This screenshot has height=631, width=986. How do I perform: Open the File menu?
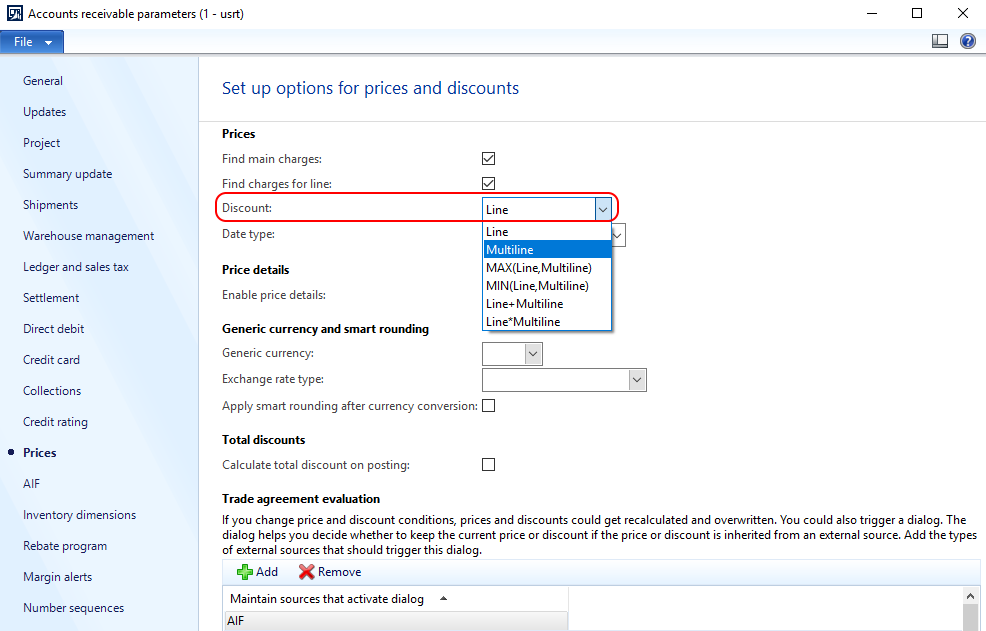(x=31, y=42)
